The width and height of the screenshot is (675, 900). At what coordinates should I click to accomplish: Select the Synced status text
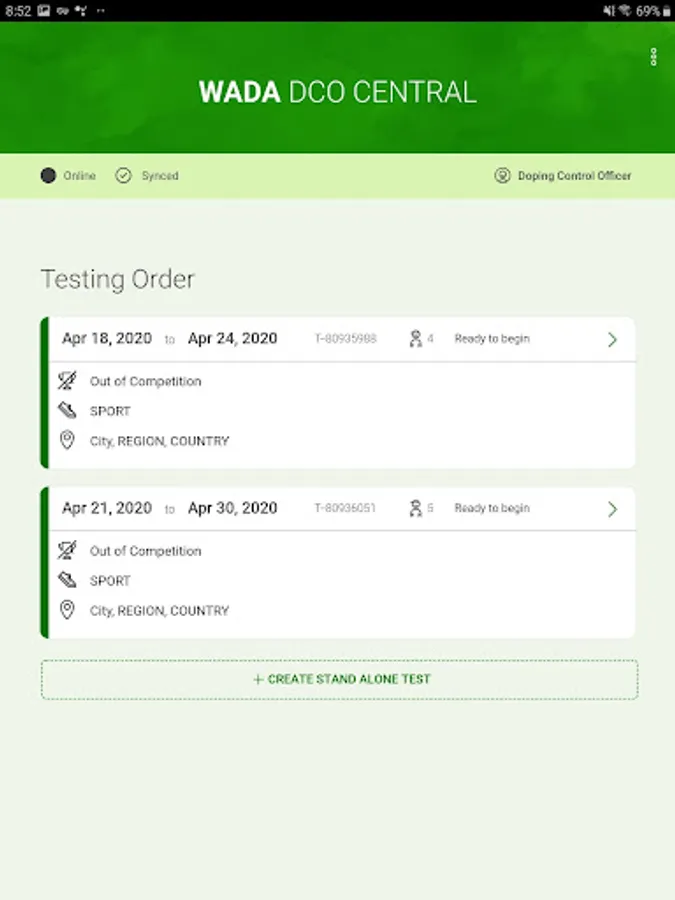[x=160, y=176]
